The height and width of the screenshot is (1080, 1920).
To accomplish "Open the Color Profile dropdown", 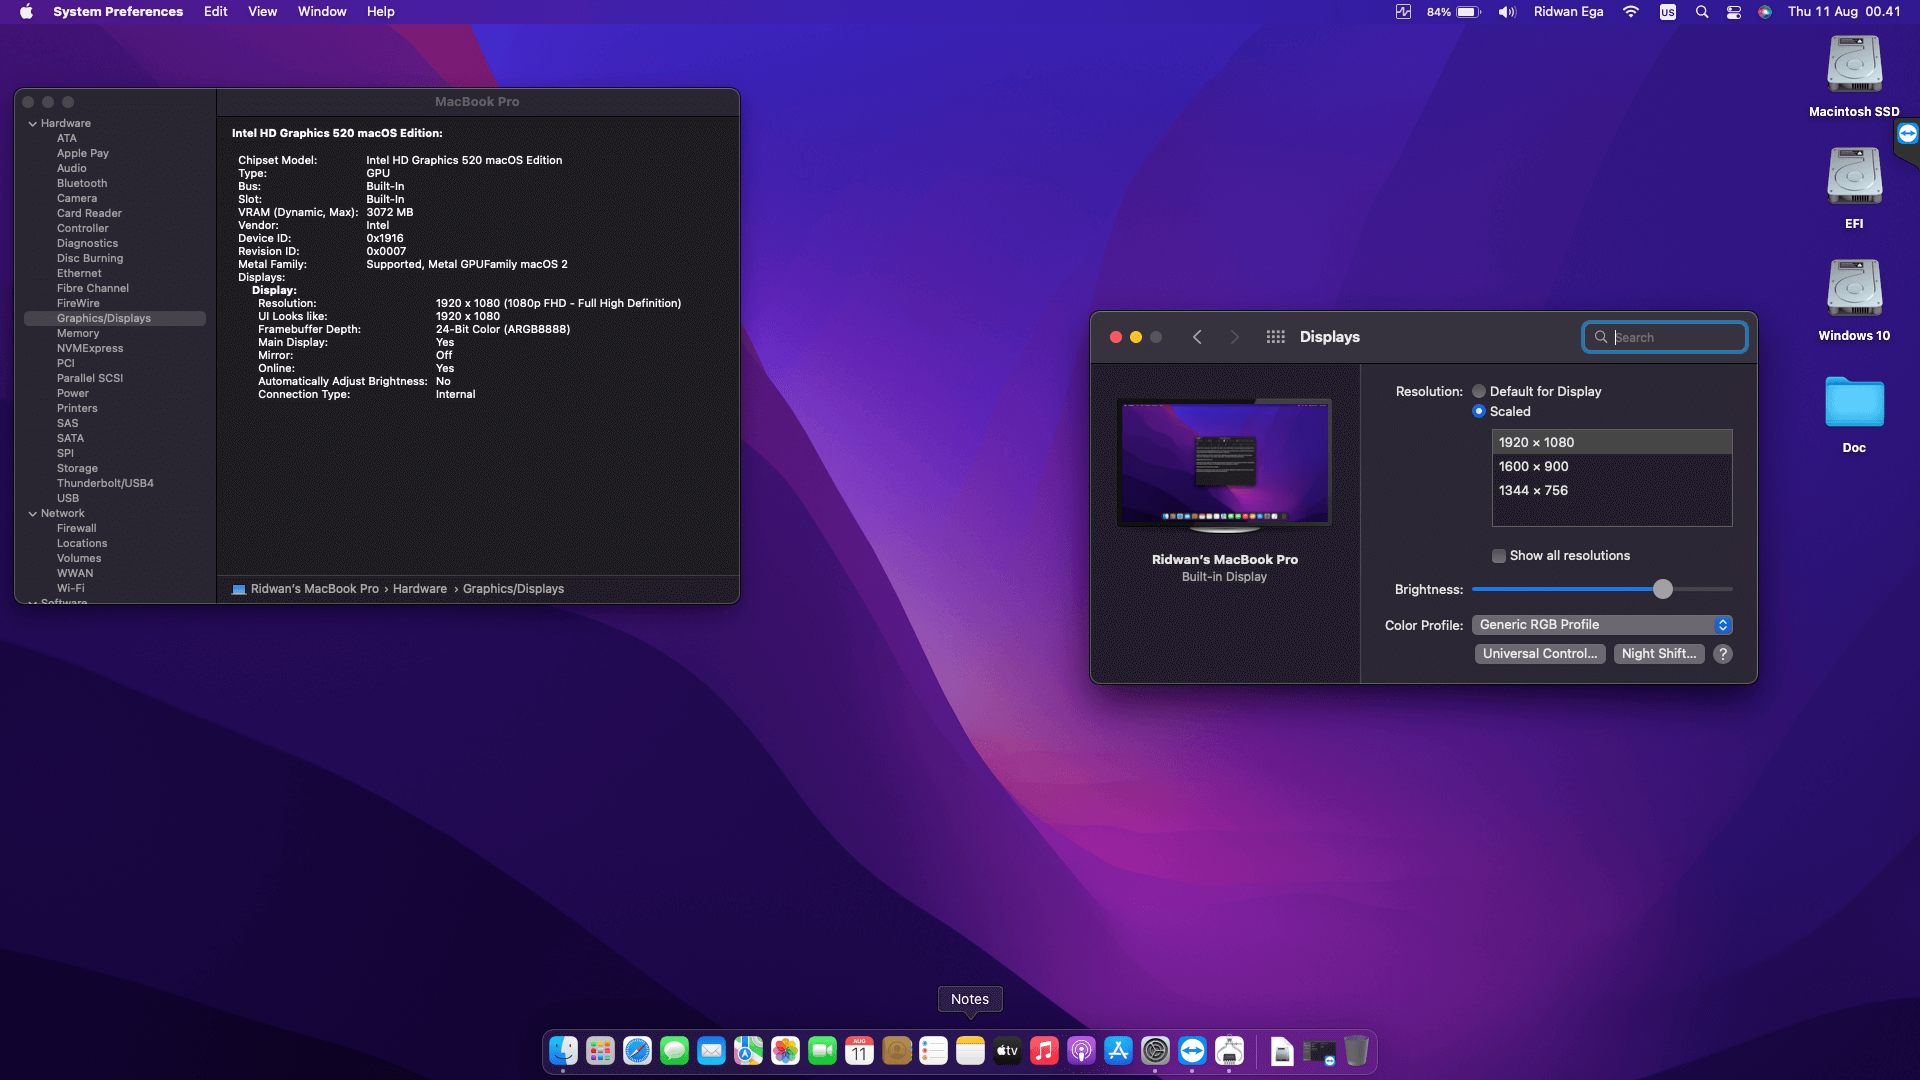I will [1602, 625].
